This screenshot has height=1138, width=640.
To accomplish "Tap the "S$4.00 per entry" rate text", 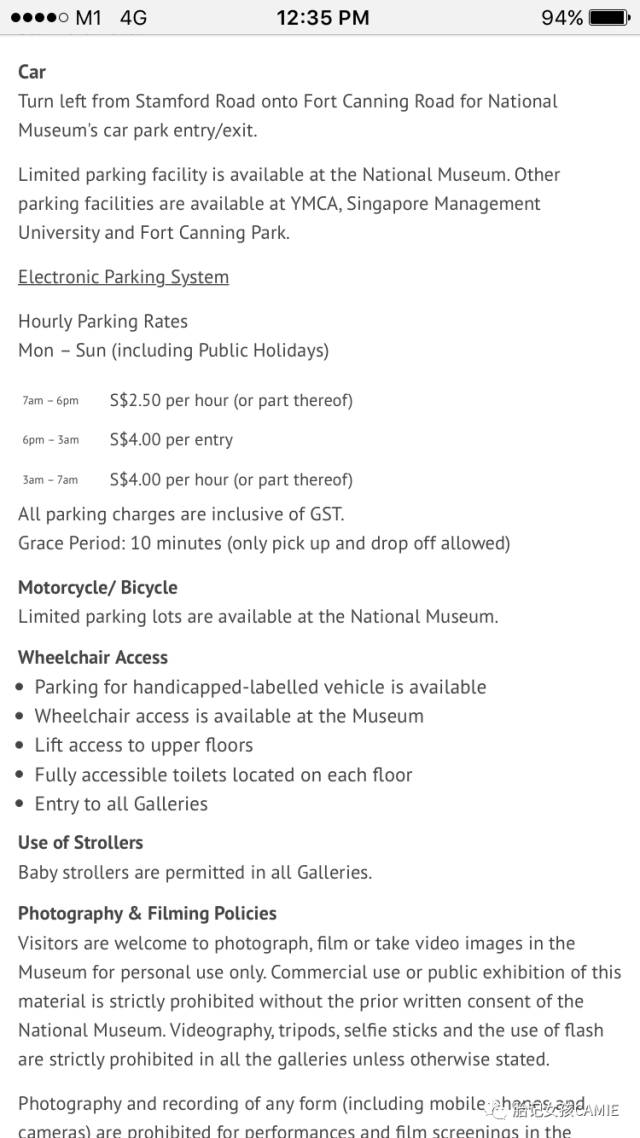I will click(x=171, y=440).
